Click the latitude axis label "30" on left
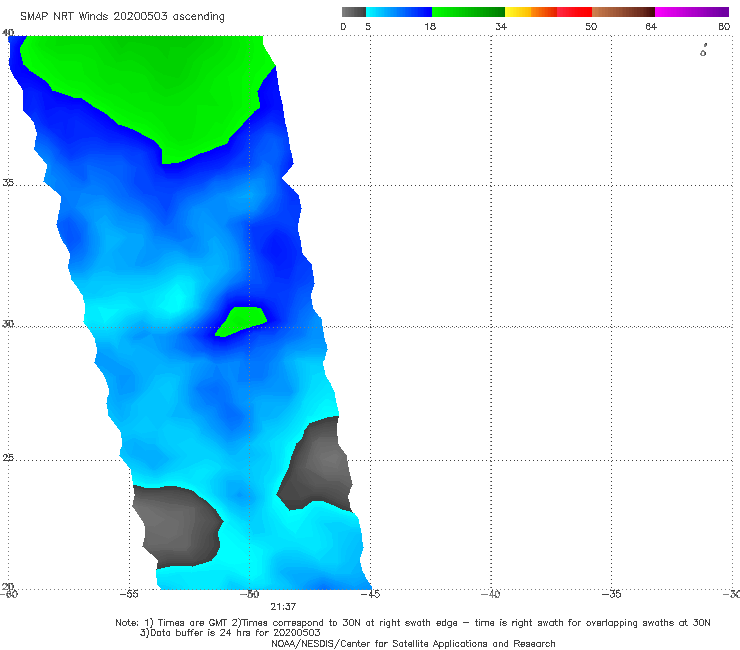Viewport: 740px width, 650px height. pyautogui.click(x=8, y=324)
